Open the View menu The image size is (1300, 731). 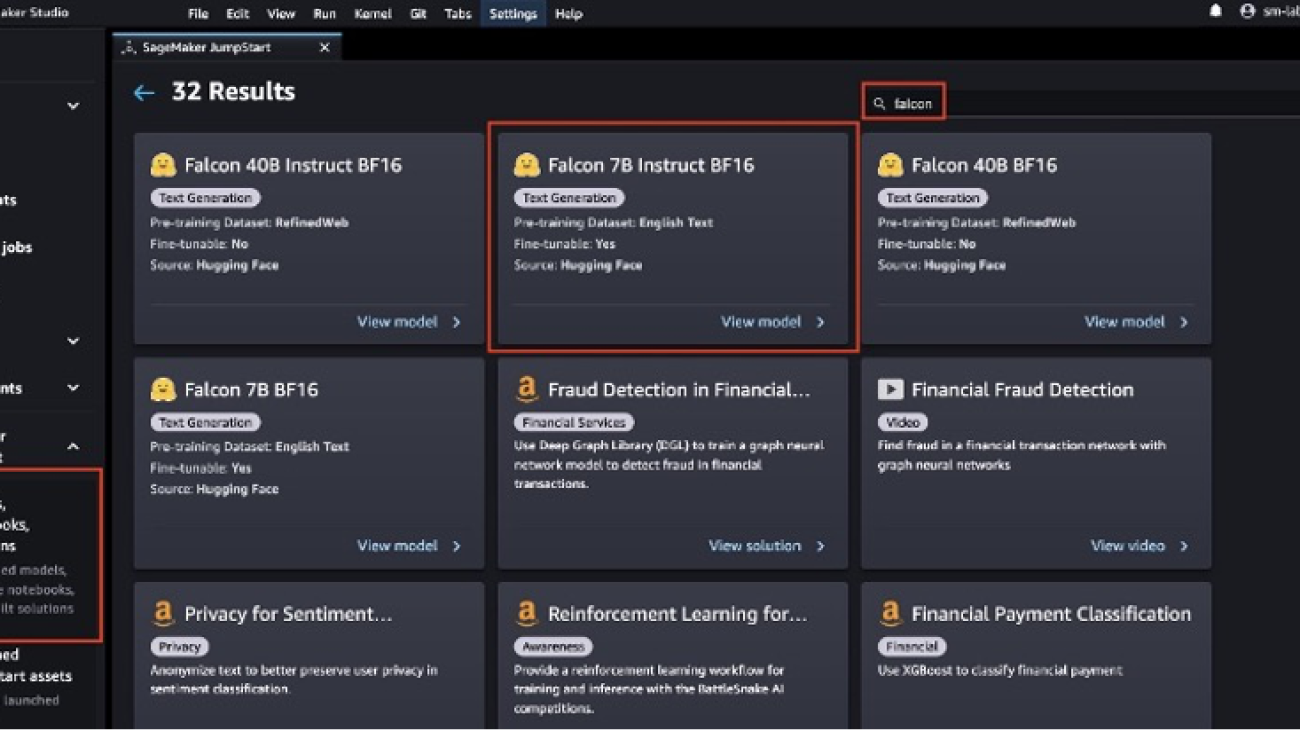point(281,14)
